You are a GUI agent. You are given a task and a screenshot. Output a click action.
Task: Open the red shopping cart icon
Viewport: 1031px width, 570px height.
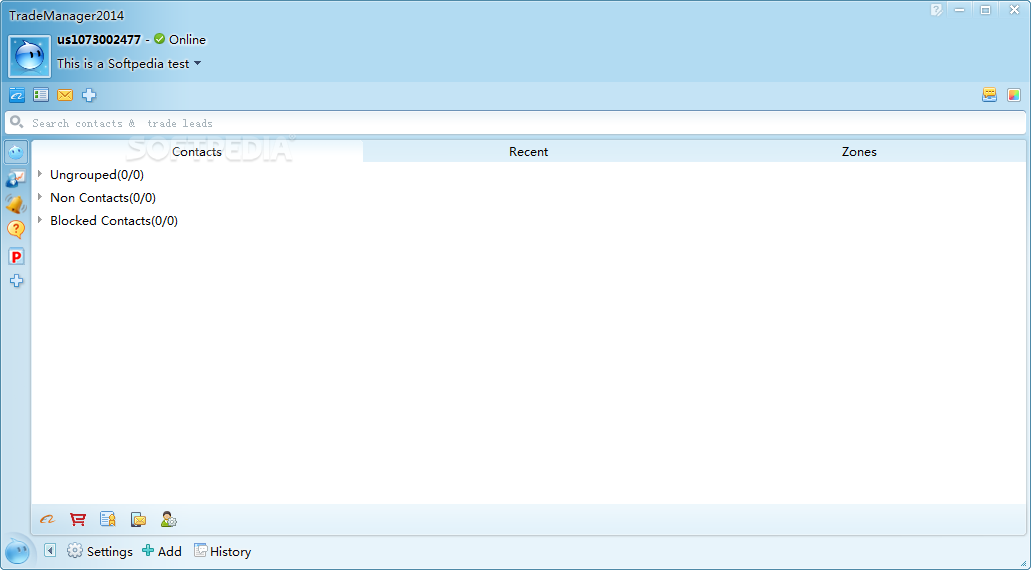coord(78,519)
